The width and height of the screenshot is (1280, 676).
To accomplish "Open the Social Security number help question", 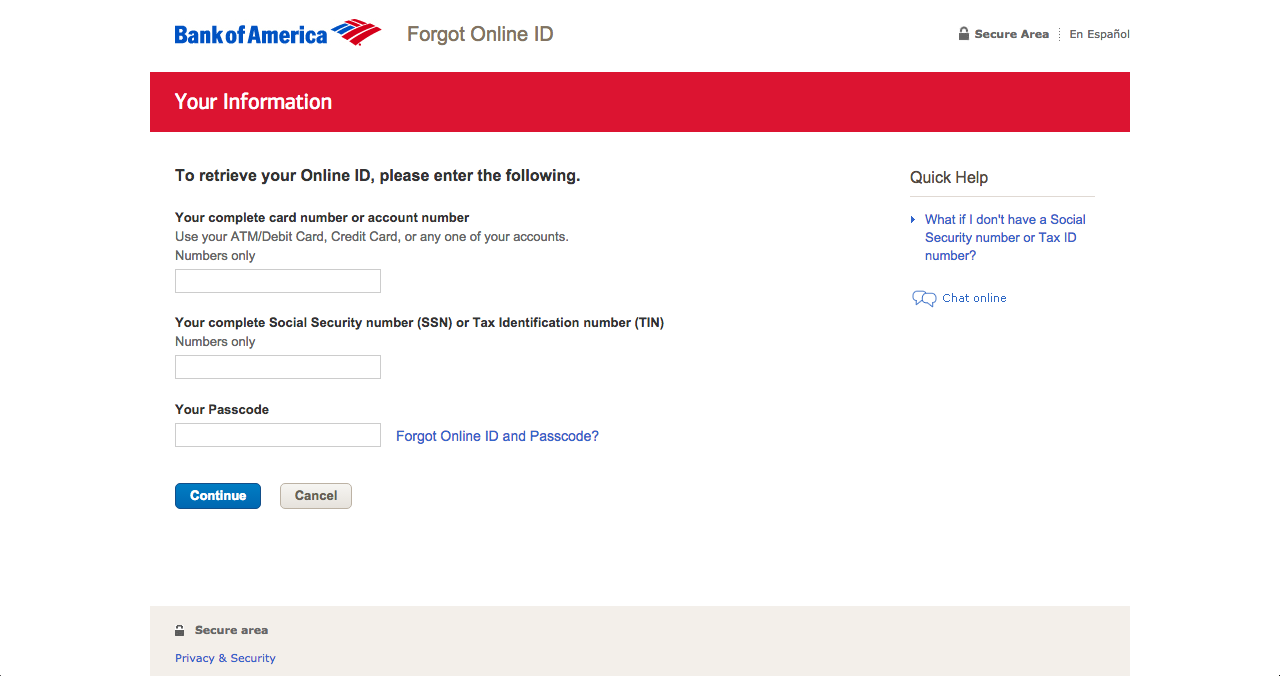I will point(1002,237).
